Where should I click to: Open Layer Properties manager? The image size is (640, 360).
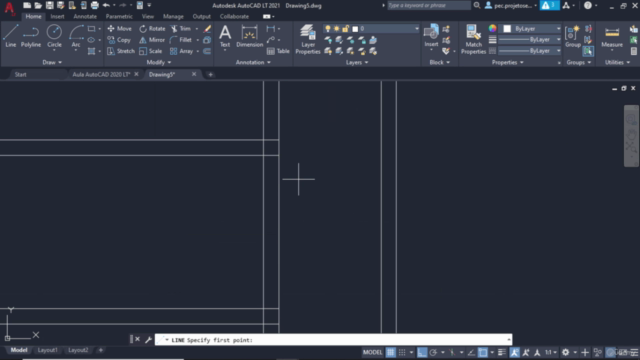click(x=308, y=39)
